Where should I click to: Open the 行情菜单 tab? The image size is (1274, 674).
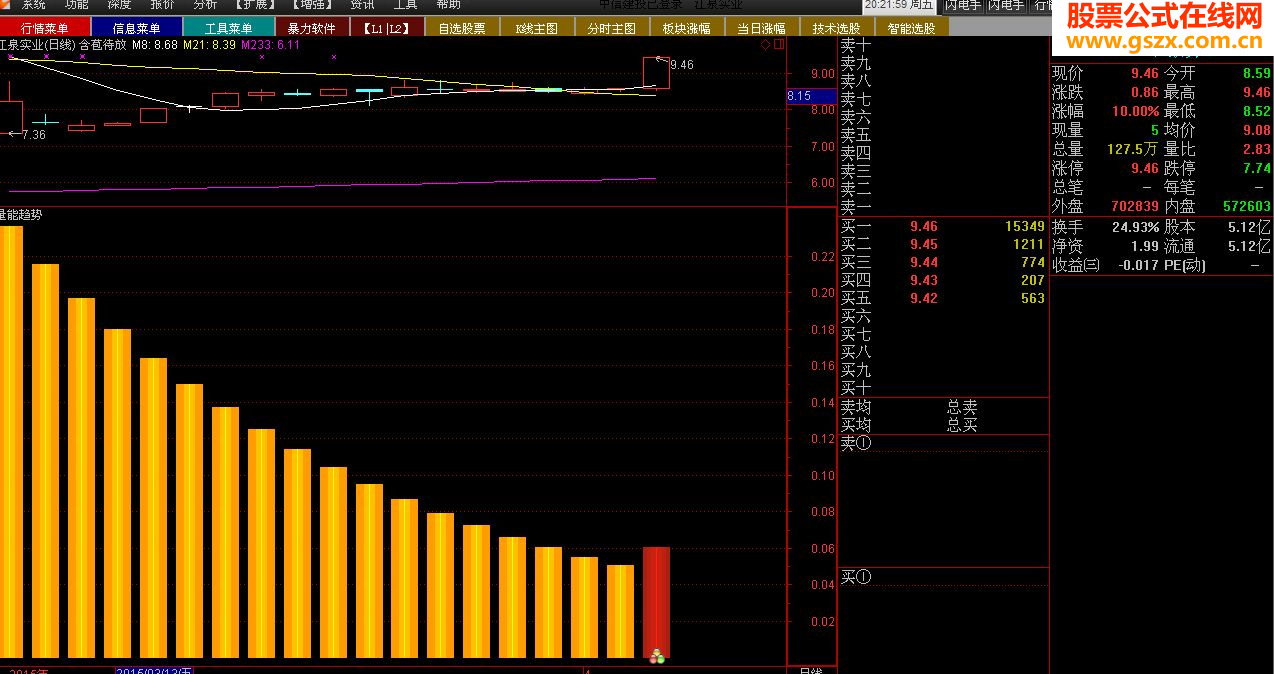(x=45, y=28)
